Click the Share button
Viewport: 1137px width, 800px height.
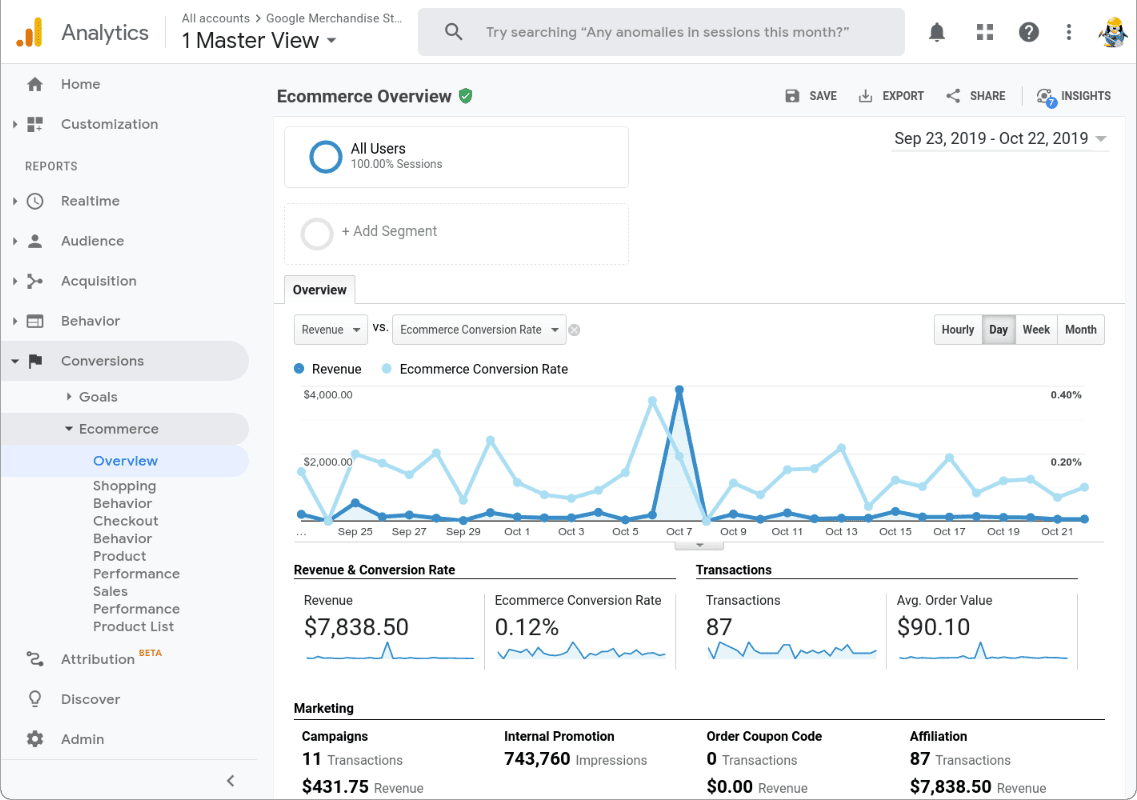[x=975, y=96]
